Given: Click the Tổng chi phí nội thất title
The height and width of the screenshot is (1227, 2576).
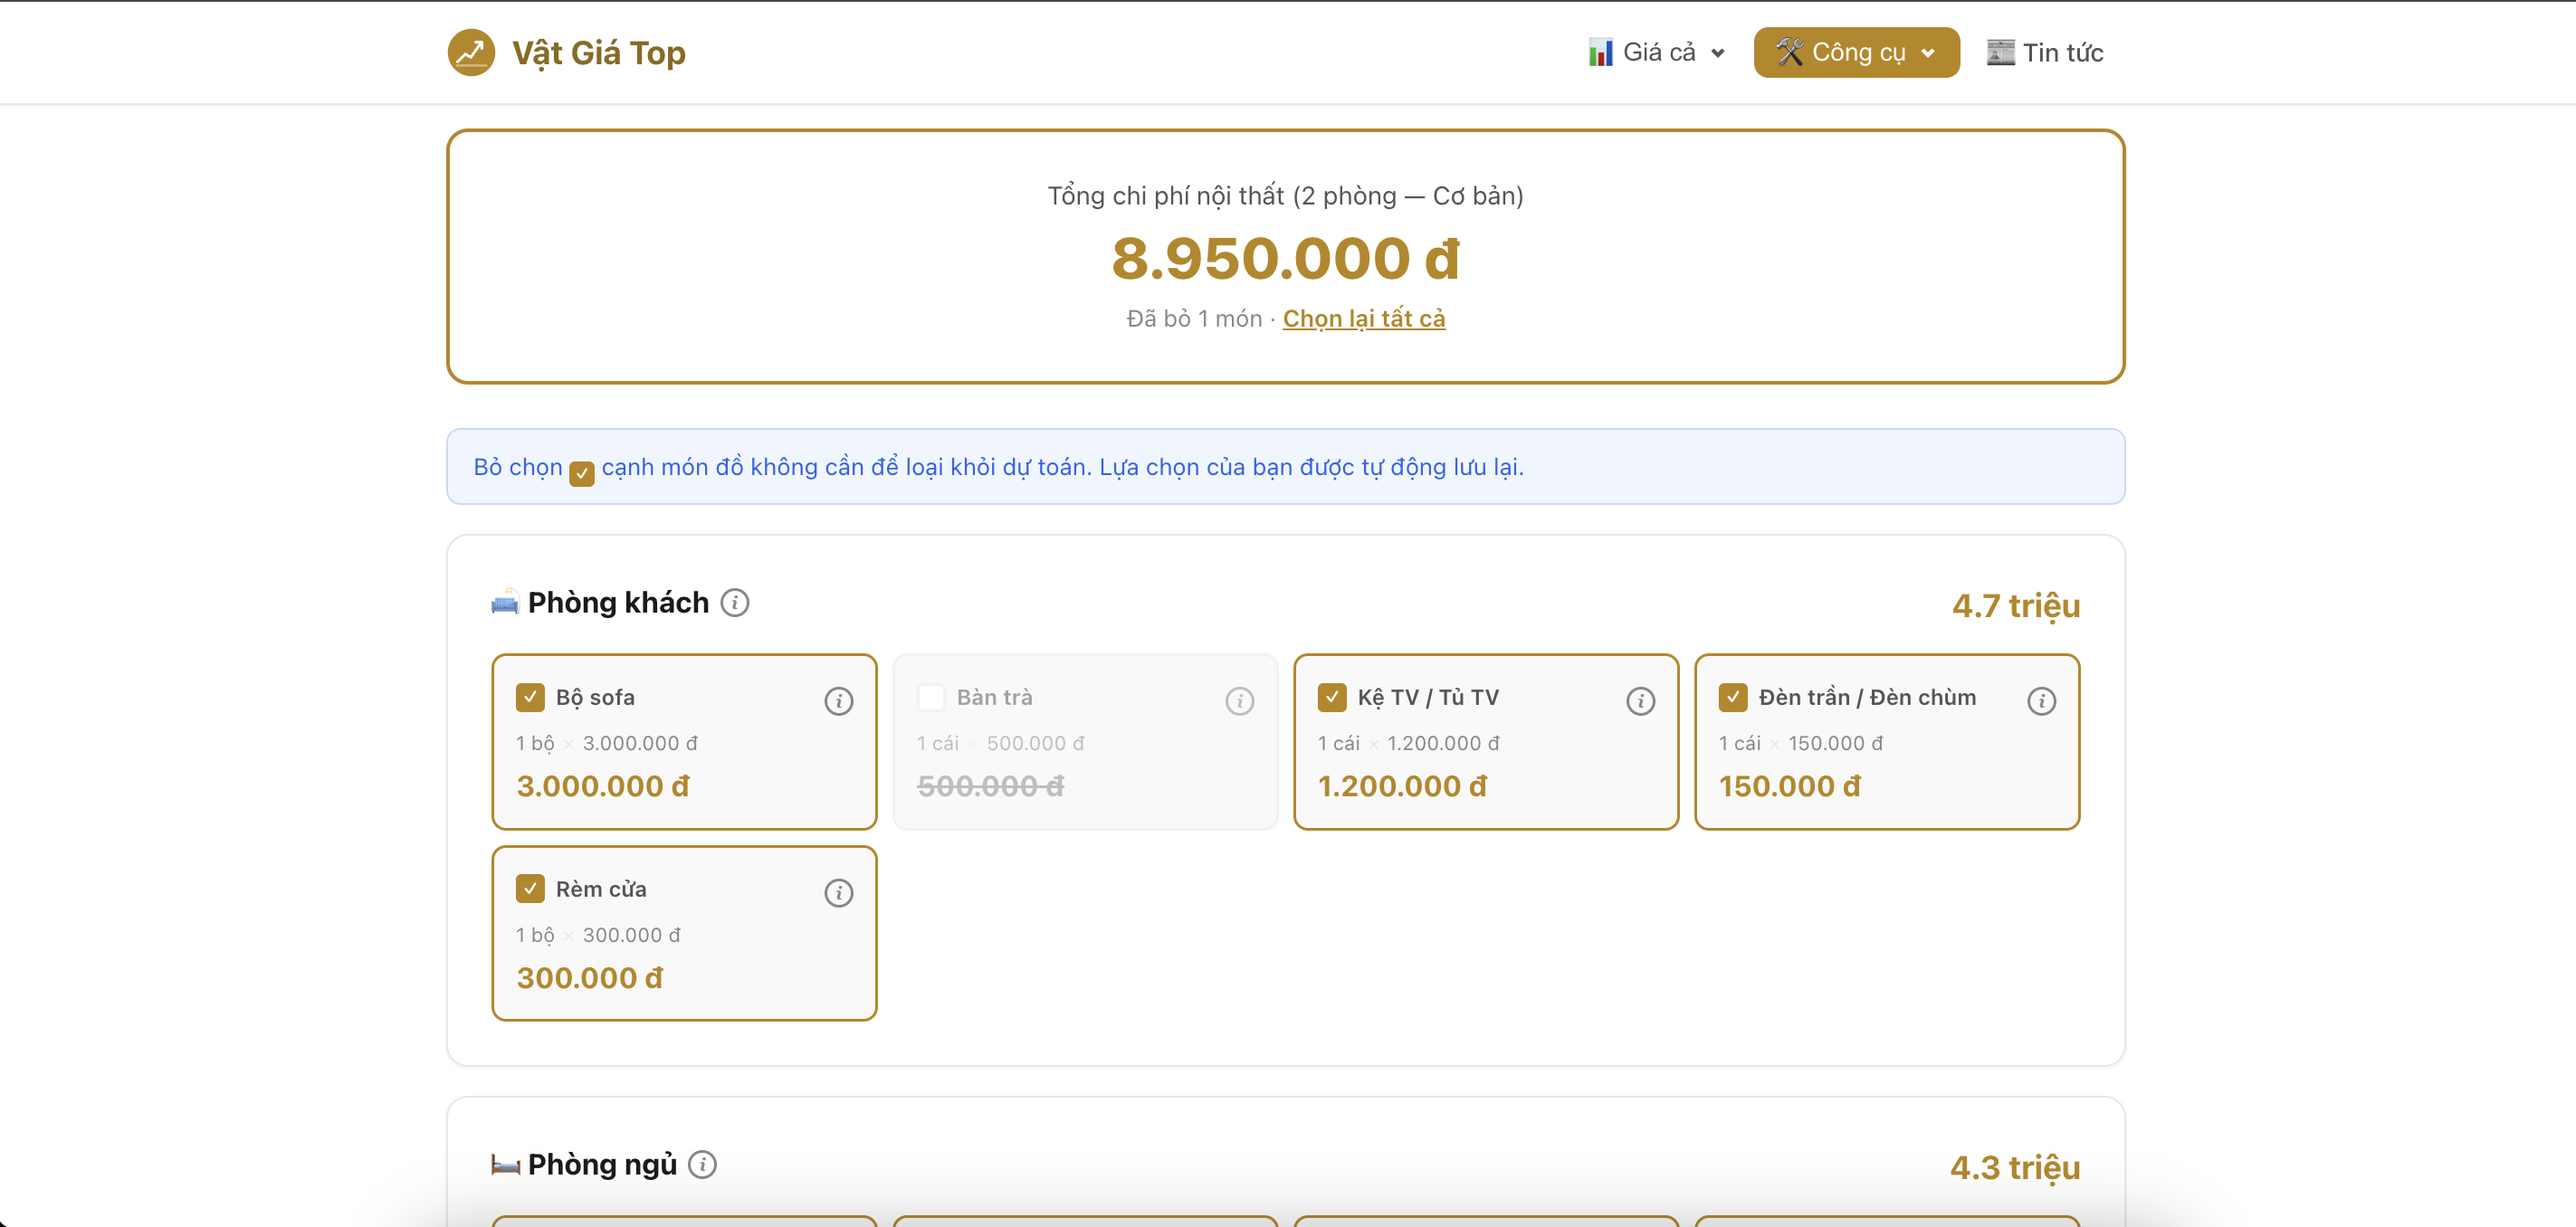Looking at the screenshot, I should pos(1285,196).
